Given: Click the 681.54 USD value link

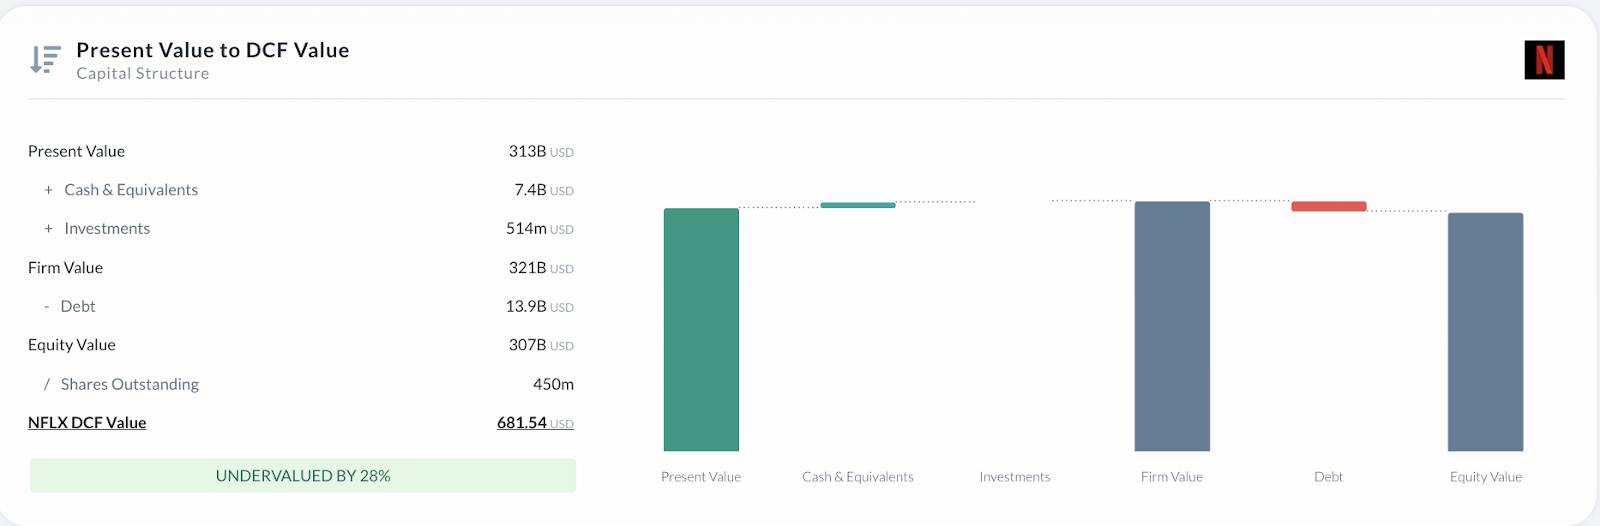Looking at the screenshot, I should pyautogui.click(x=535, y=423).
